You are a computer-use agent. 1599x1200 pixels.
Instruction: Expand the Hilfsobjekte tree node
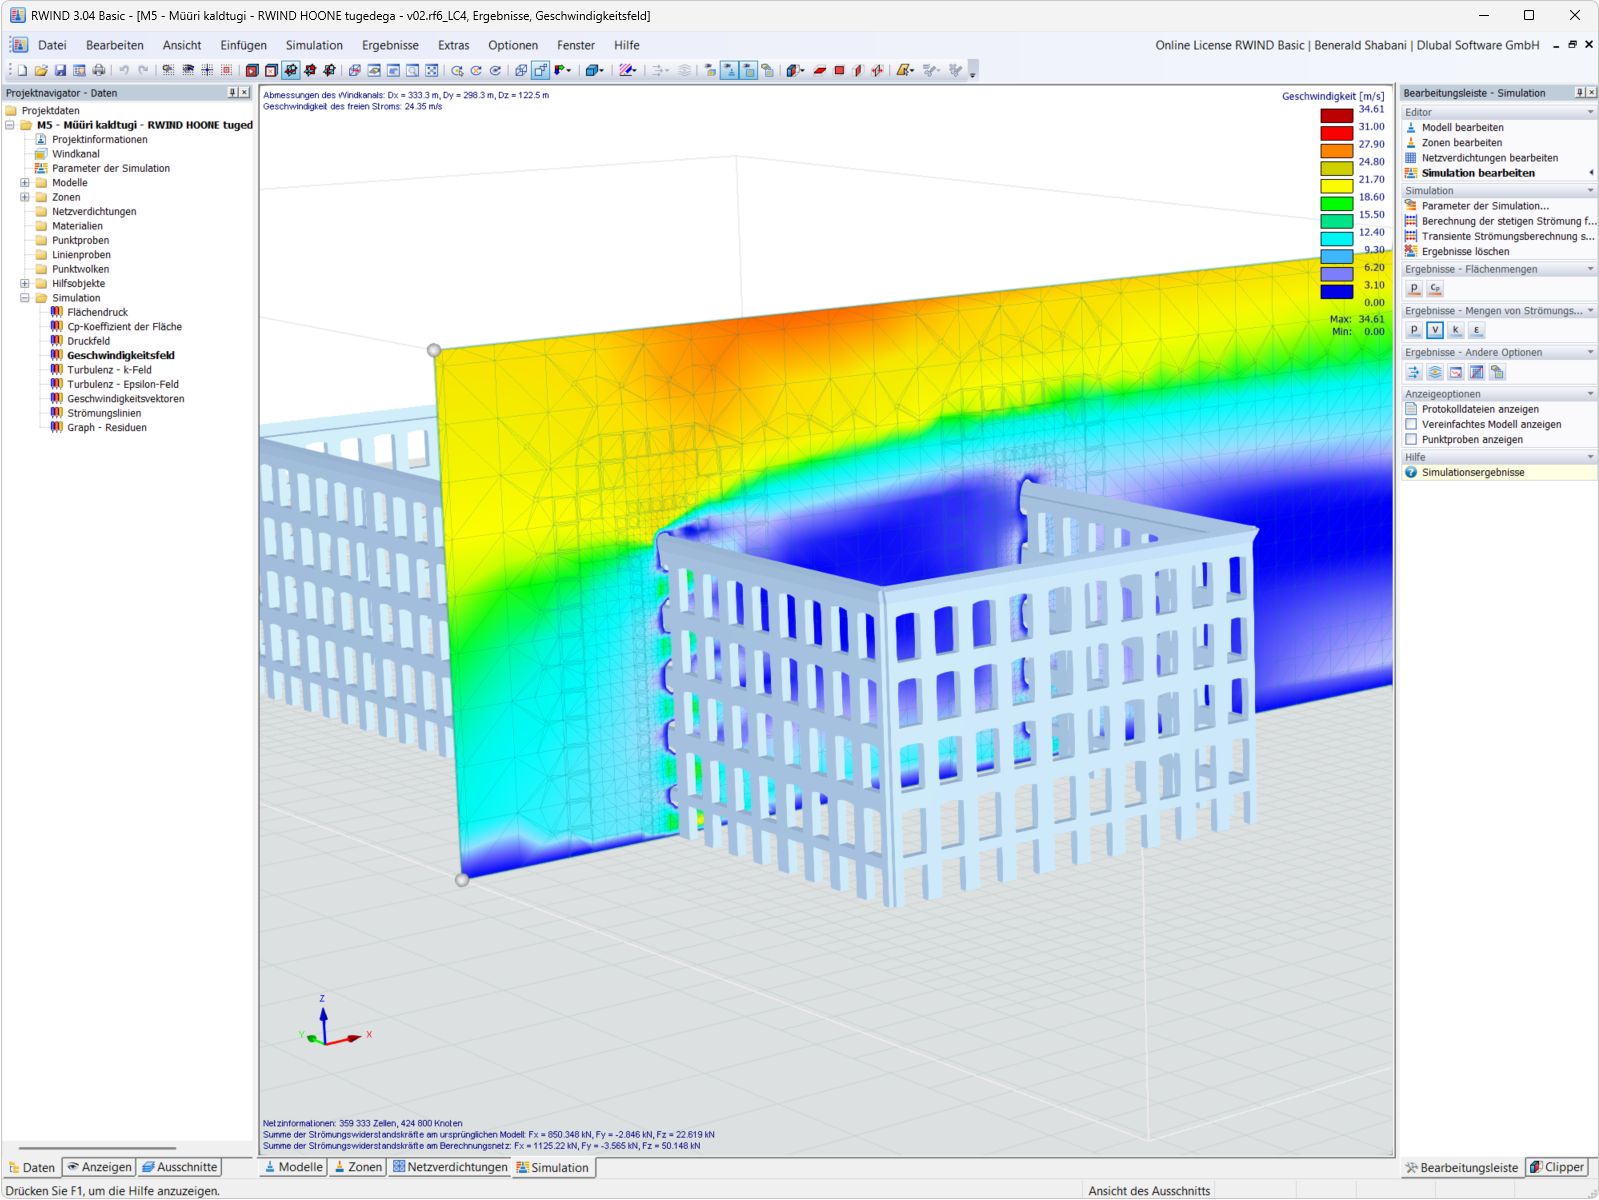[25, 284]
